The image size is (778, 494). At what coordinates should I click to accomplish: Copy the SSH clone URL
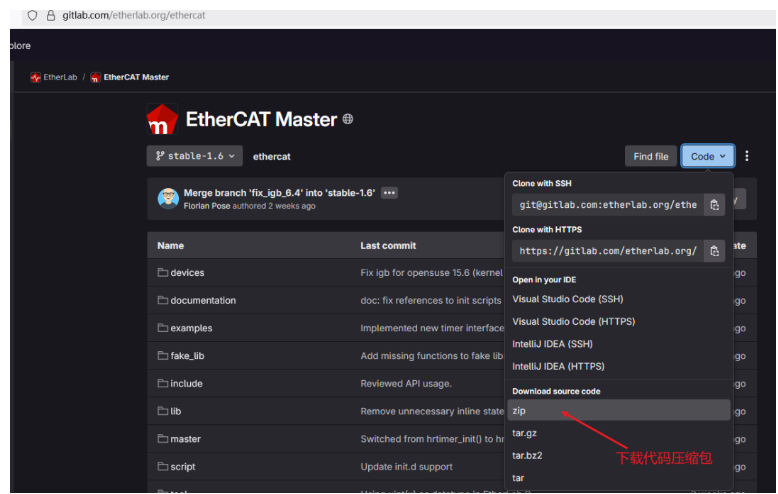(714, 204)
